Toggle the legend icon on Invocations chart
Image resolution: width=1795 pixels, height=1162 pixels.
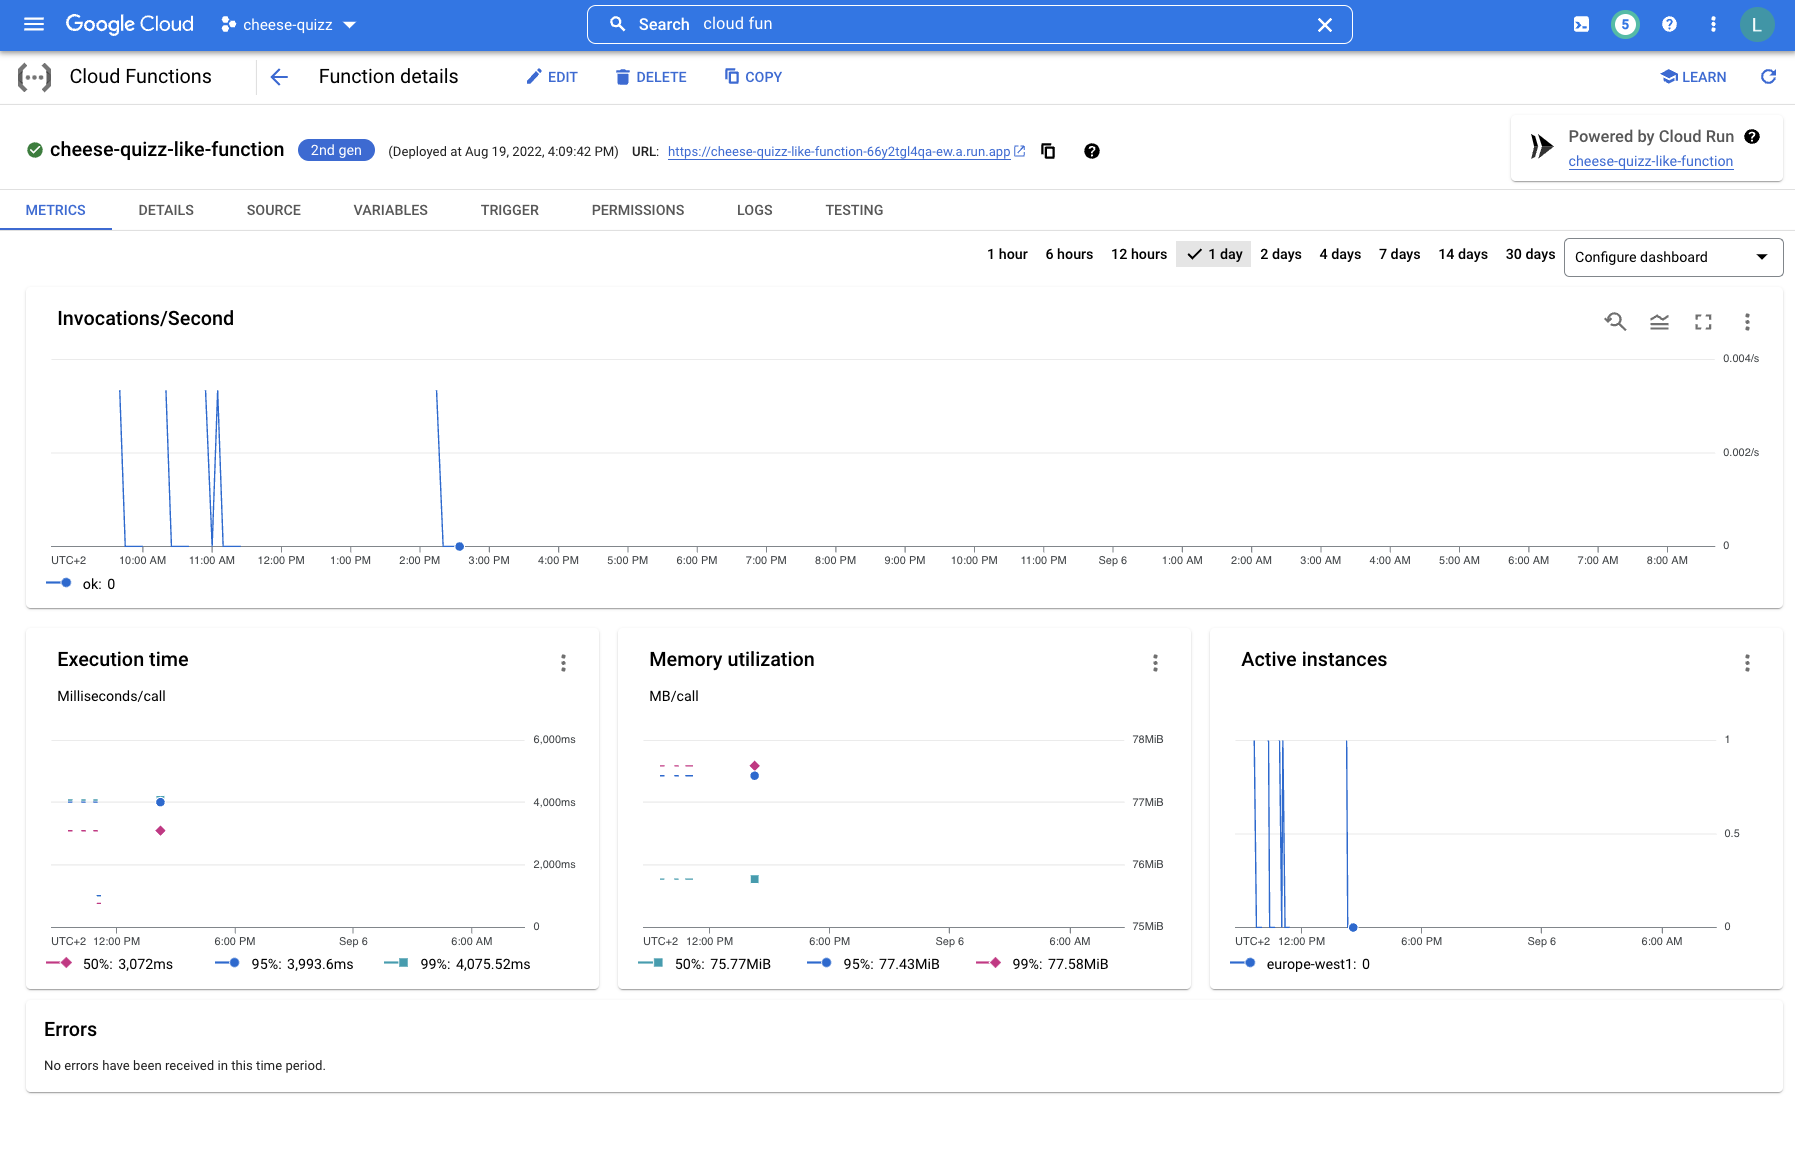click(1659, 322)
